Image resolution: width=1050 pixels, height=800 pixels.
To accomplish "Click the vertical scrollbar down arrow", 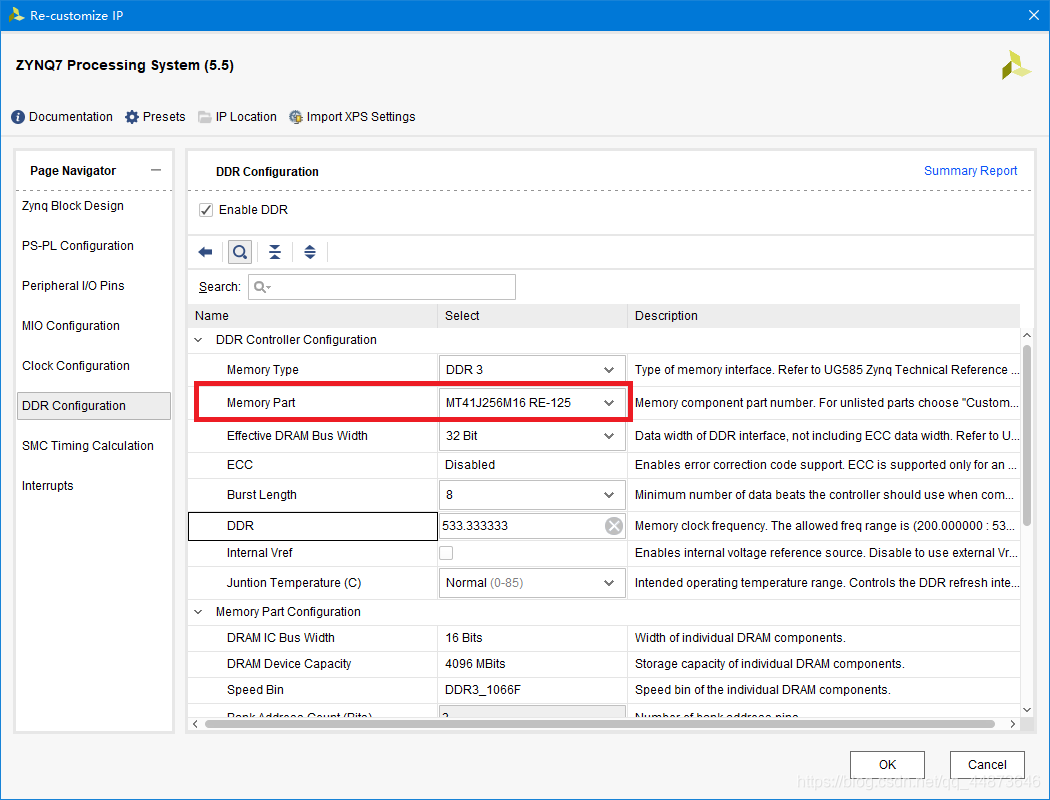I will [1027, 710].
